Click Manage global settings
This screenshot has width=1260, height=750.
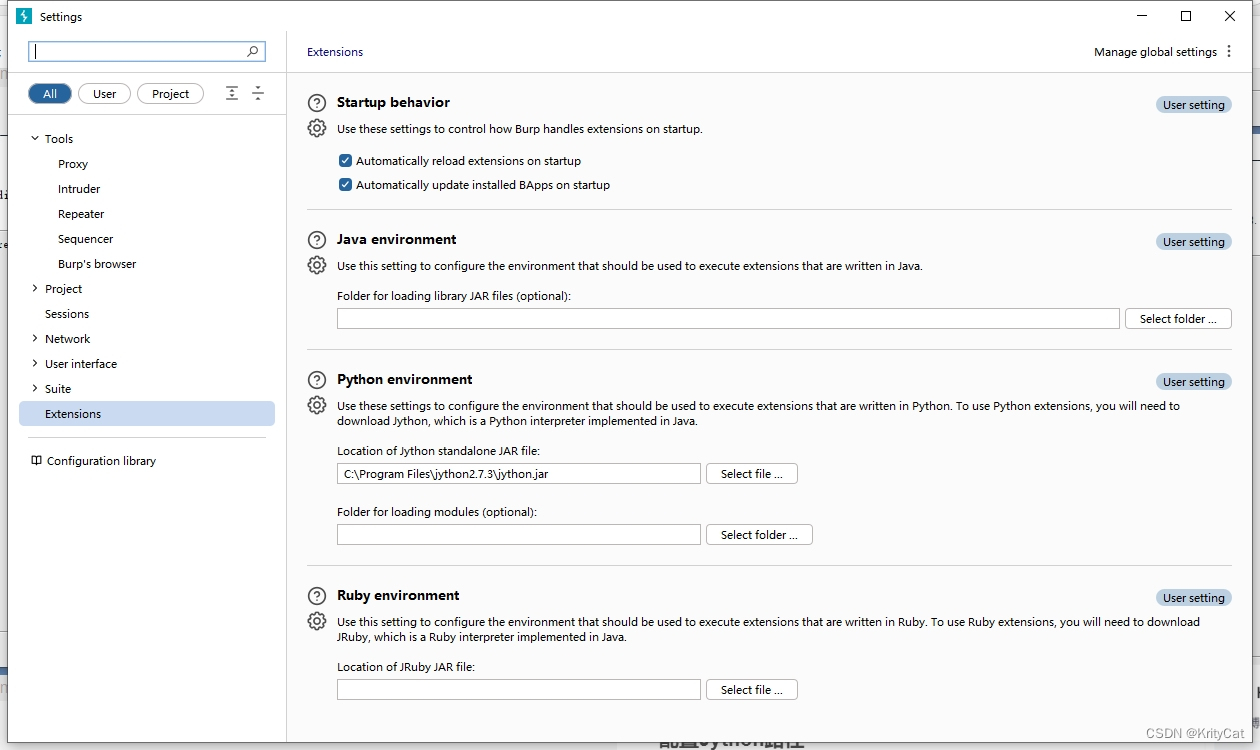click(x=1155, y=52)
